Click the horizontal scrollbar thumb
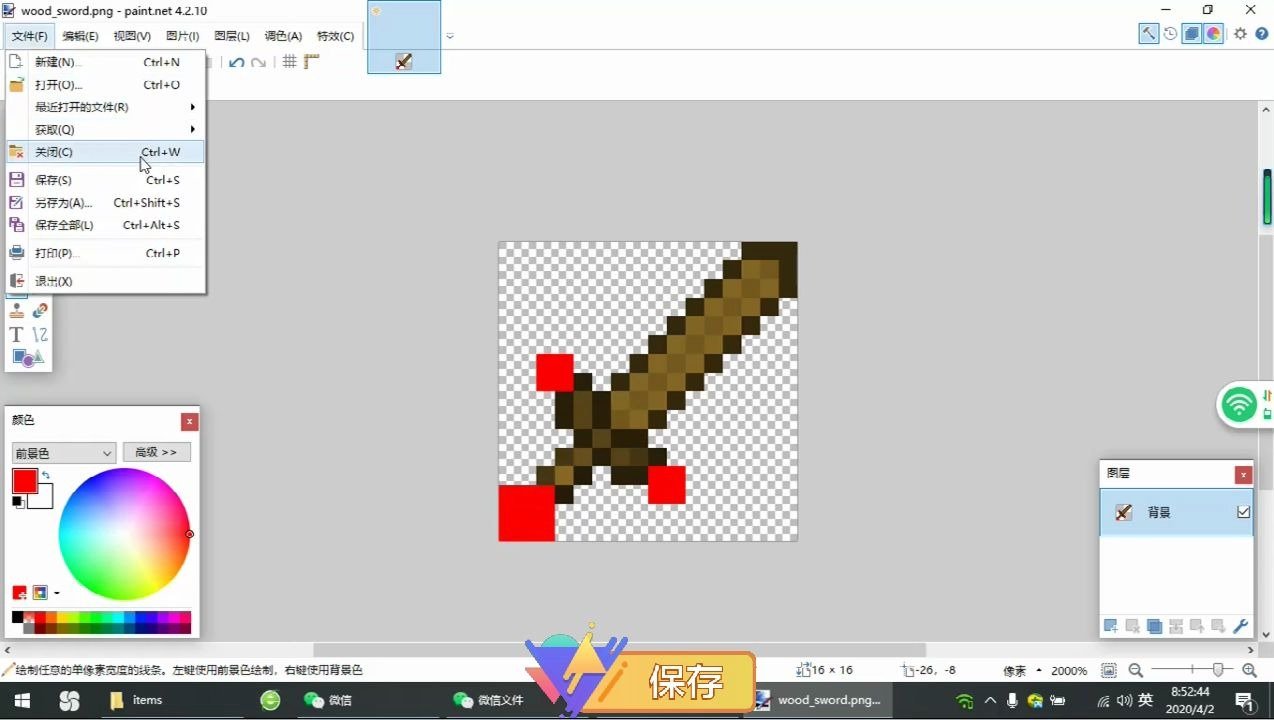This screenshot has height=720, width=1274. point(620,651)
